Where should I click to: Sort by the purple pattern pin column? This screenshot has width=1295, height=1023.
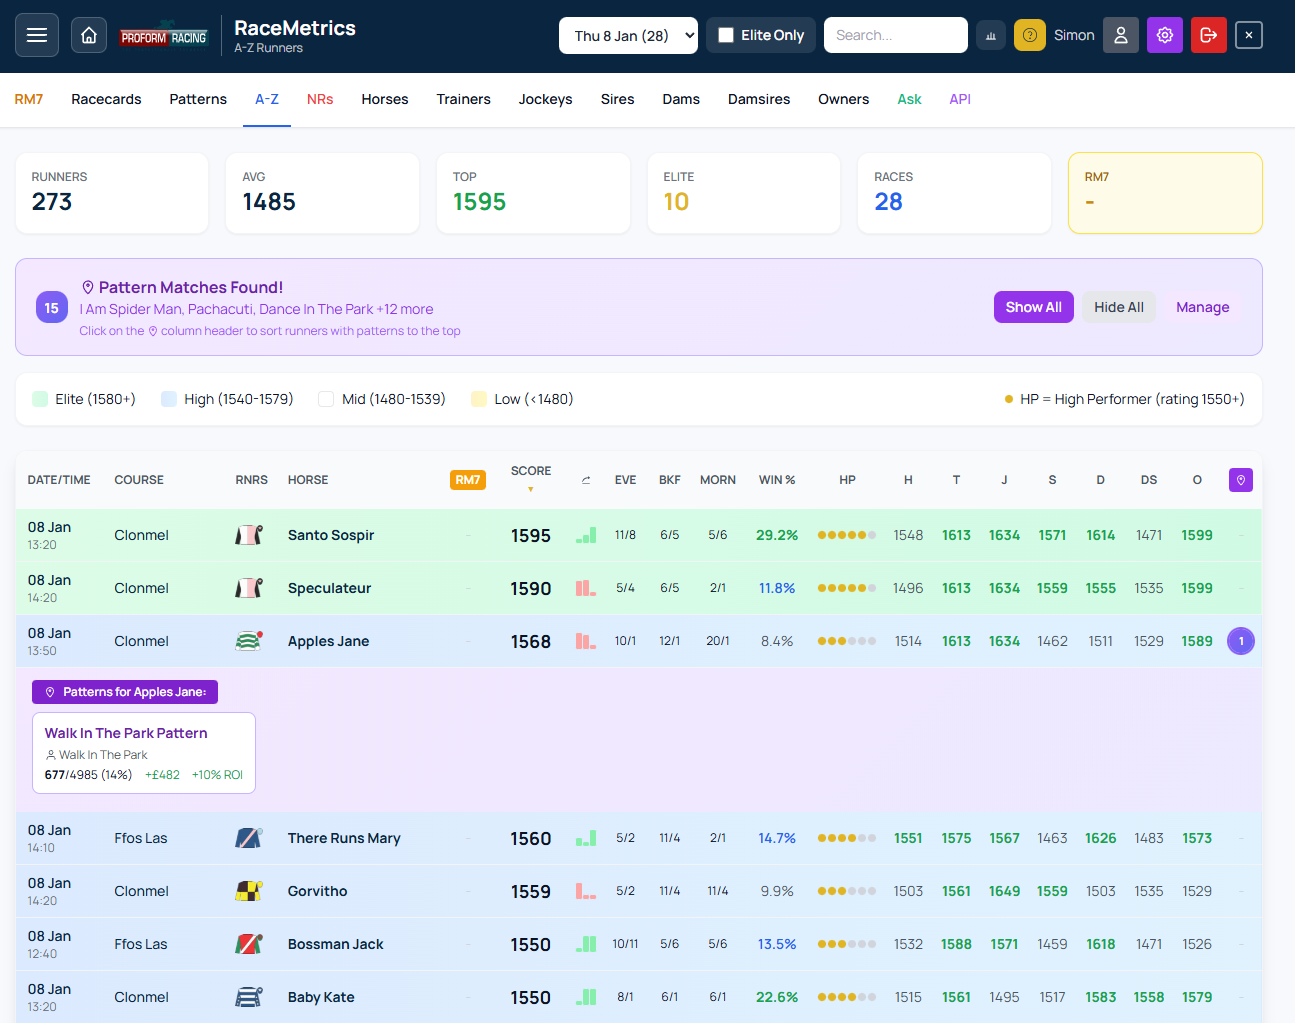[x=1241, y=480]
